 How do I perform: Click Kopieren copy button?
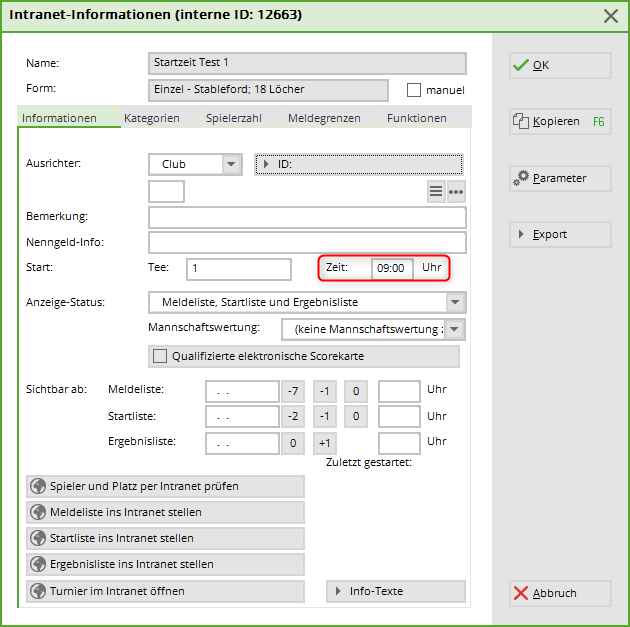(x=560, y=121)
